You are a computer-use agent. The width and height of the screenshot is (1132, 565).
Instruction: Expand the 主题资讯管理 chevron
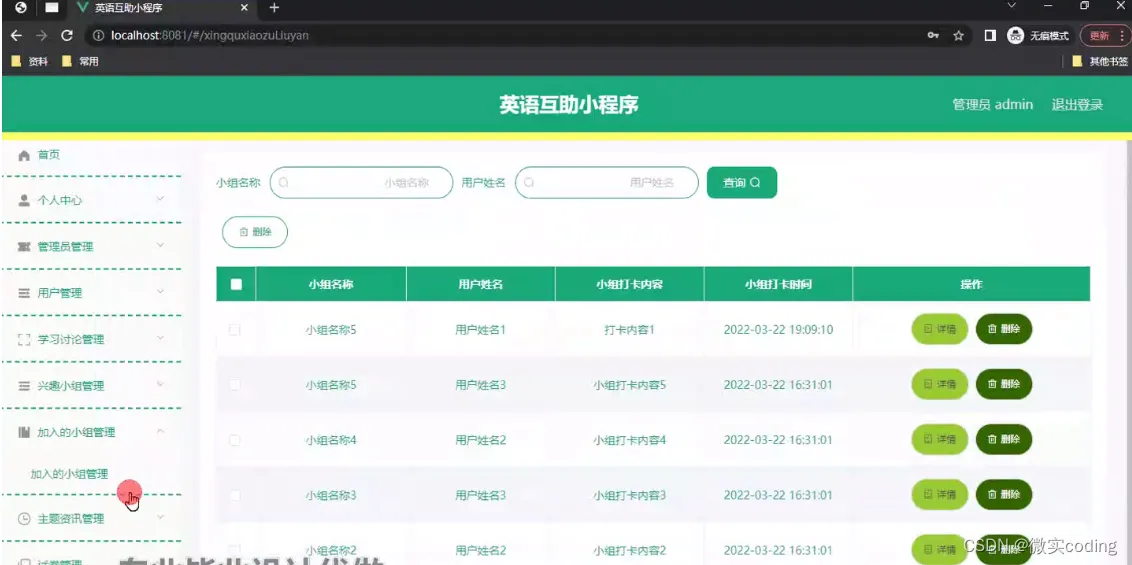pos(160,517)
